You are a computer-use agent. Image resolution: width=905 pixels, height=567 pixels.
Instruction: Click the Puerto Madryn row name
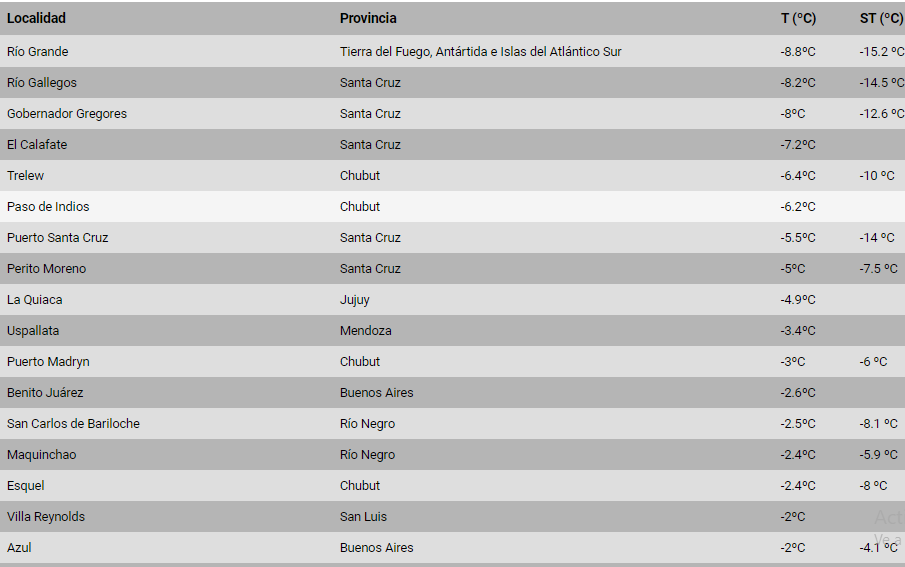(x=48, y=361)
